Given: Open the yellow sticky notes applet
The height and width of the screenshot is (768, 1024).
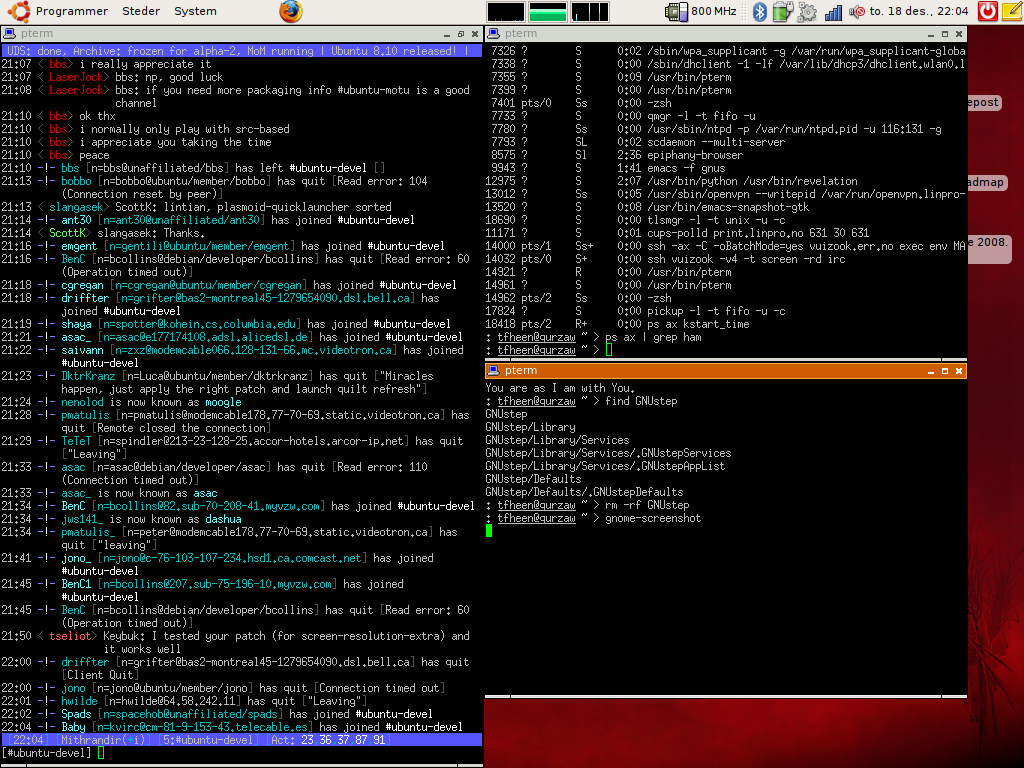Looking at the screenshot, I should click(x=1012, y=11).
